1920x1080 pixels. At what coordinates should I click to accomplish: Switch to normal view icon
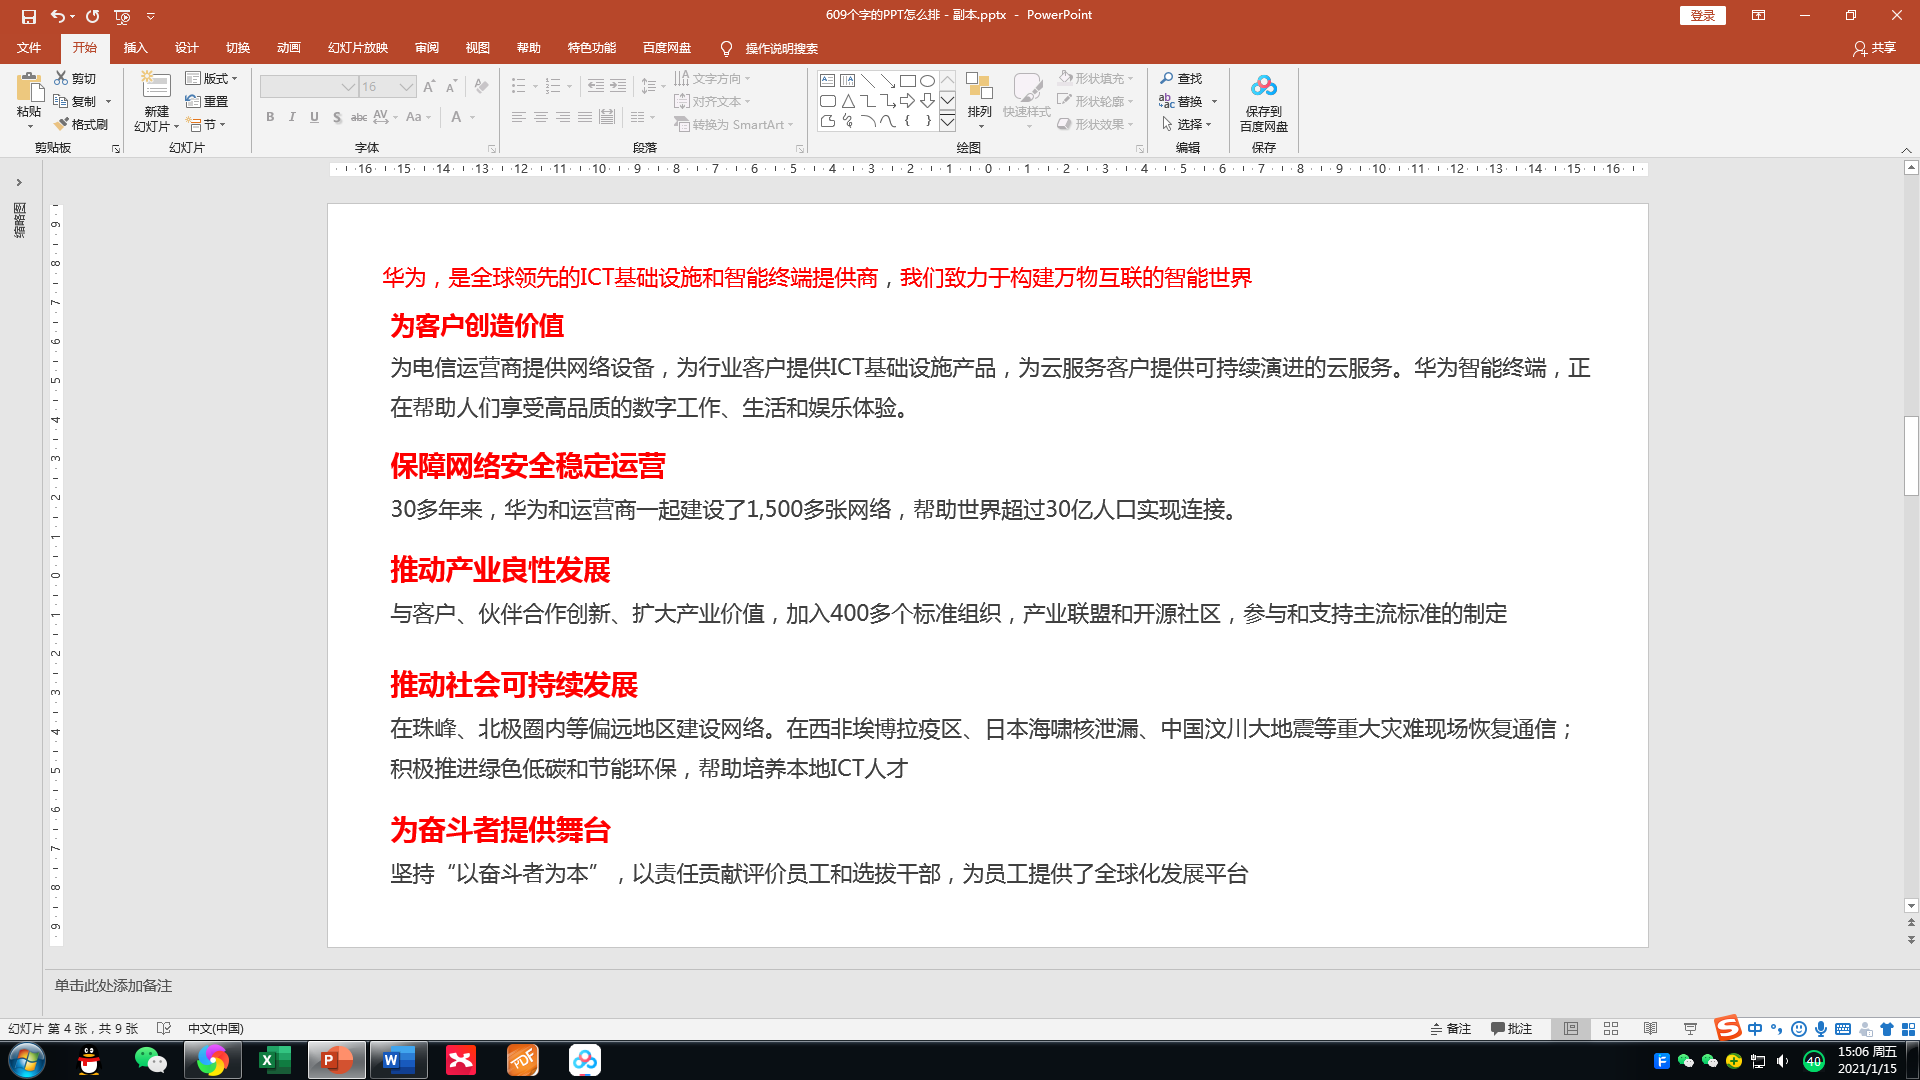[1571, 1029]
